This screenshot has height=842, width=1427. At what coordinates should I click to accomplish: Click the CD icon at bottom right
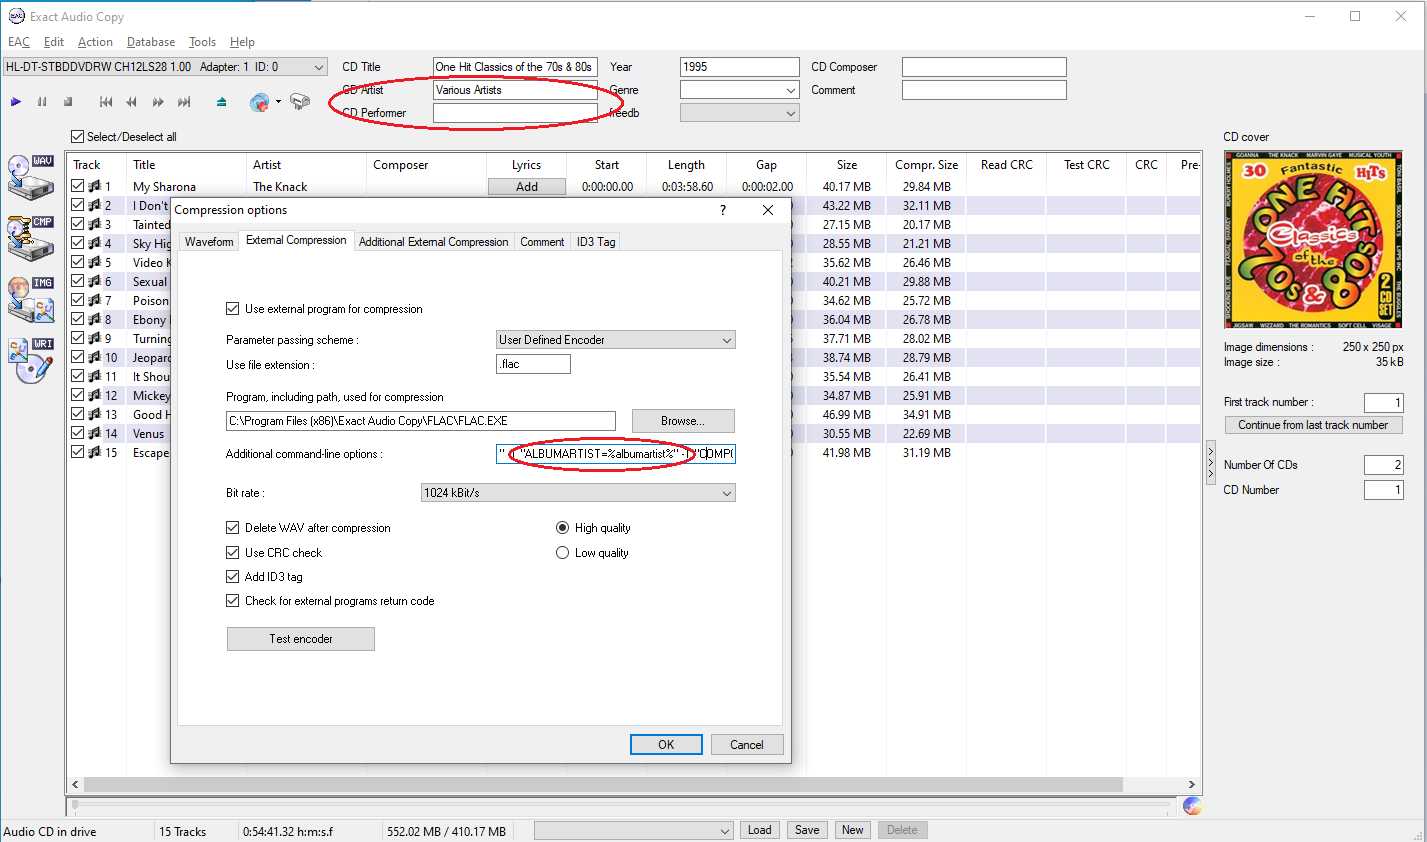[x=1191, y=805]
